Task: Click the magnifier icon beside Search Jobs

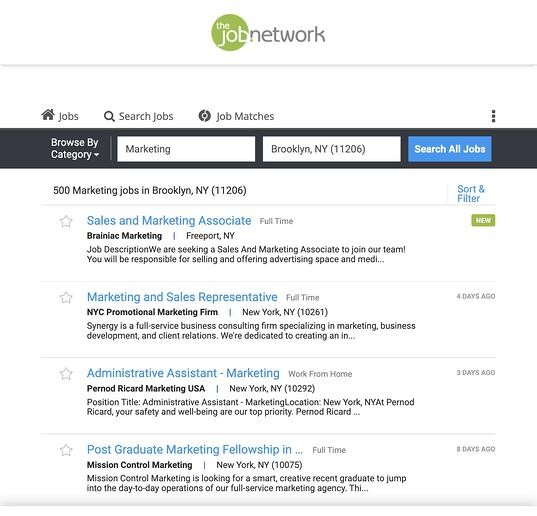Action: click(109, 116)
